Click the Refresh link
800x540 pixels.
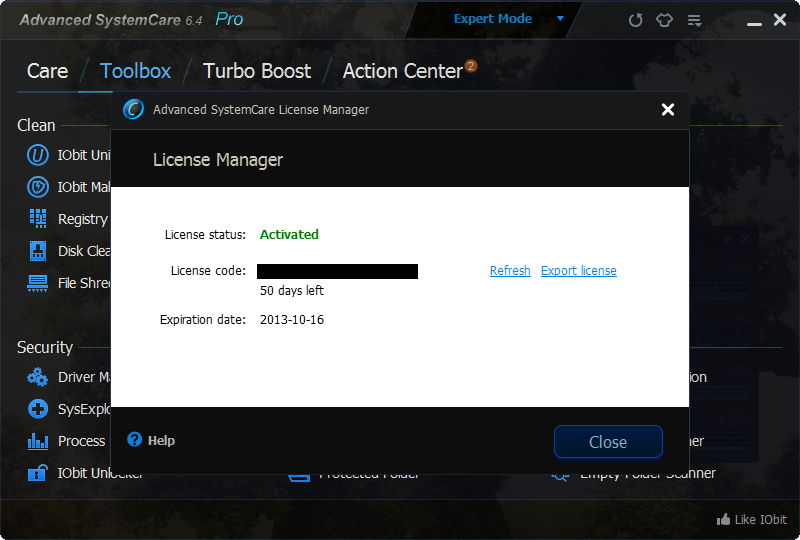(x=510, y=271)
